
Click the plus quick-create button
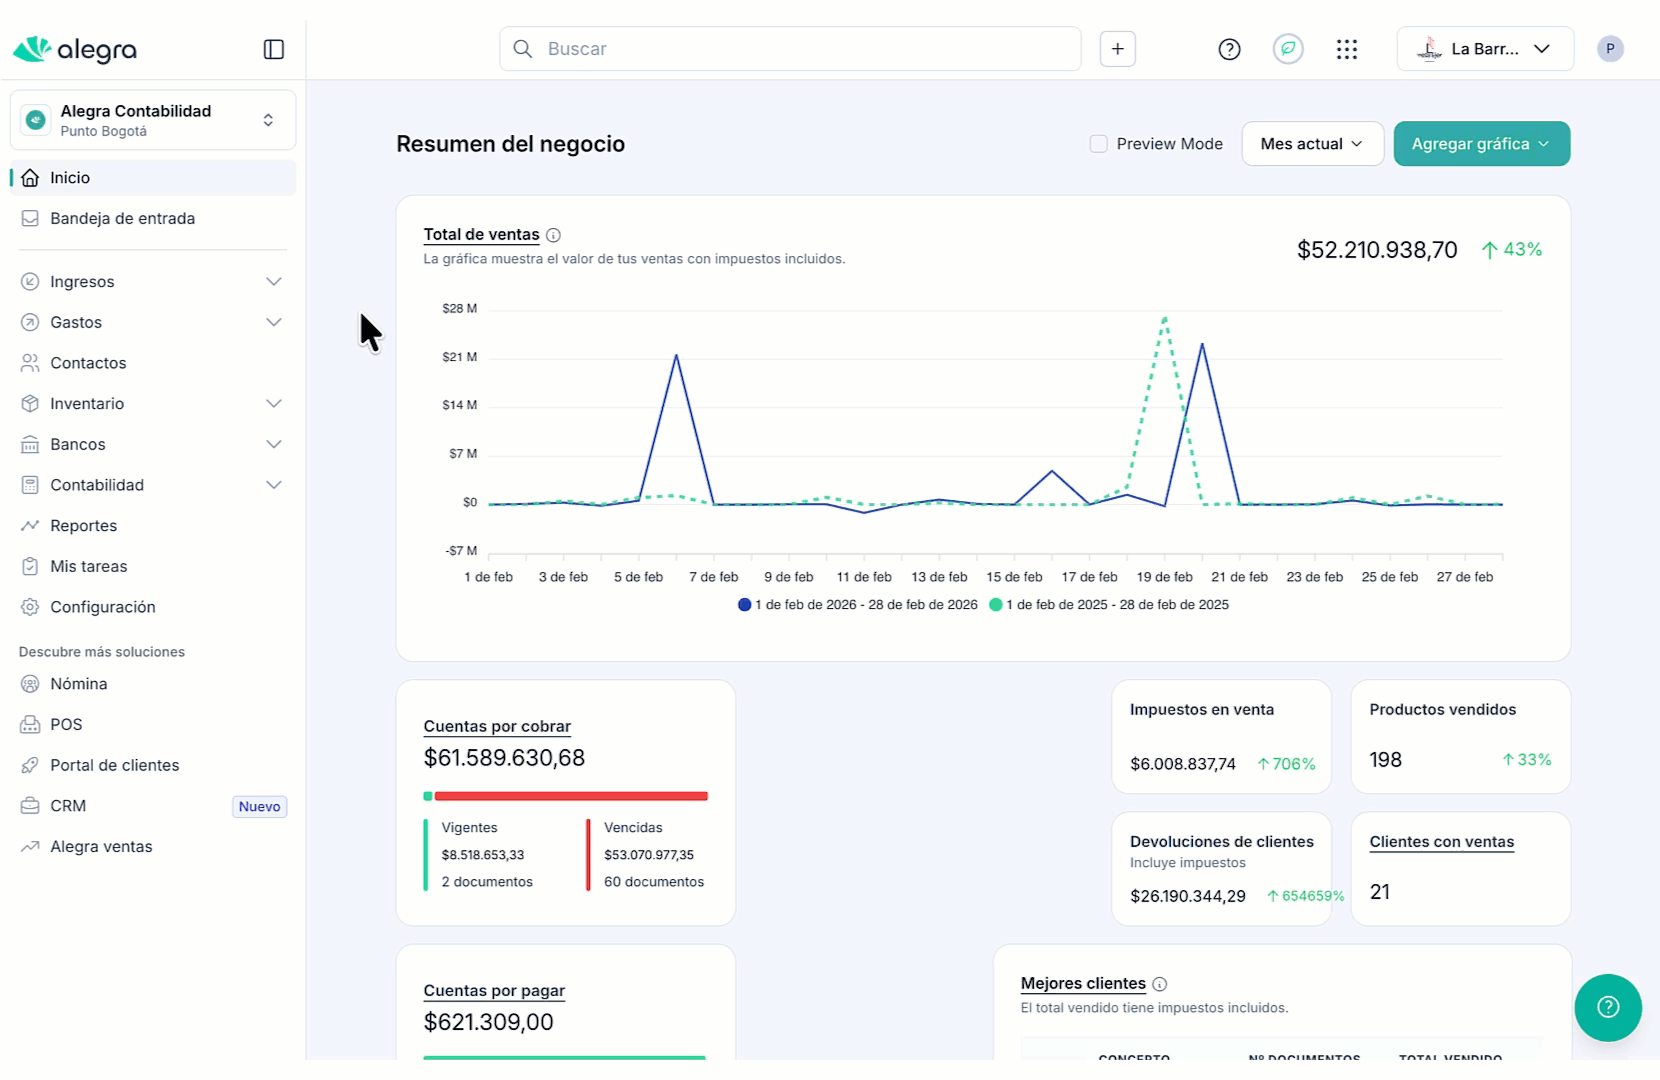1117,49
